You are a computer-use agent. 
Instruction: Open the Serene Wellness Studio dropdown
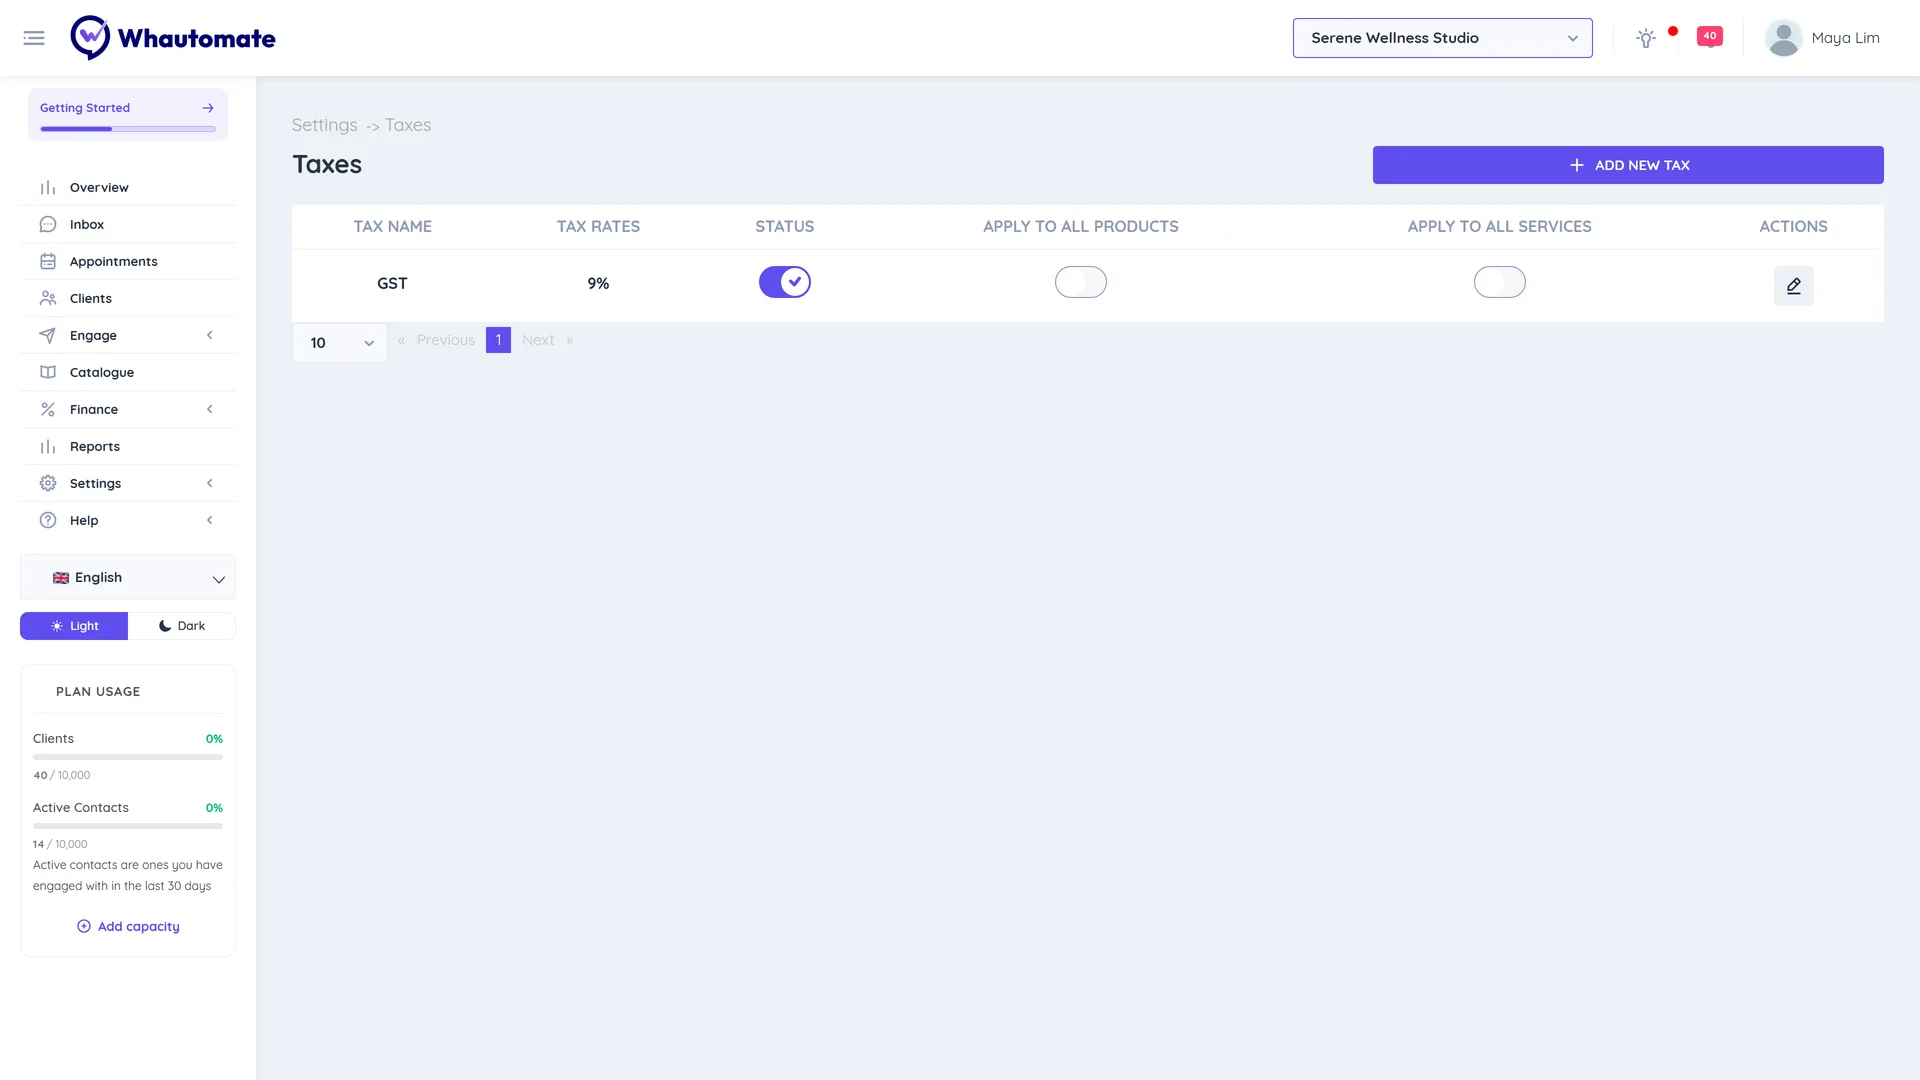[x=1442, y=38]
